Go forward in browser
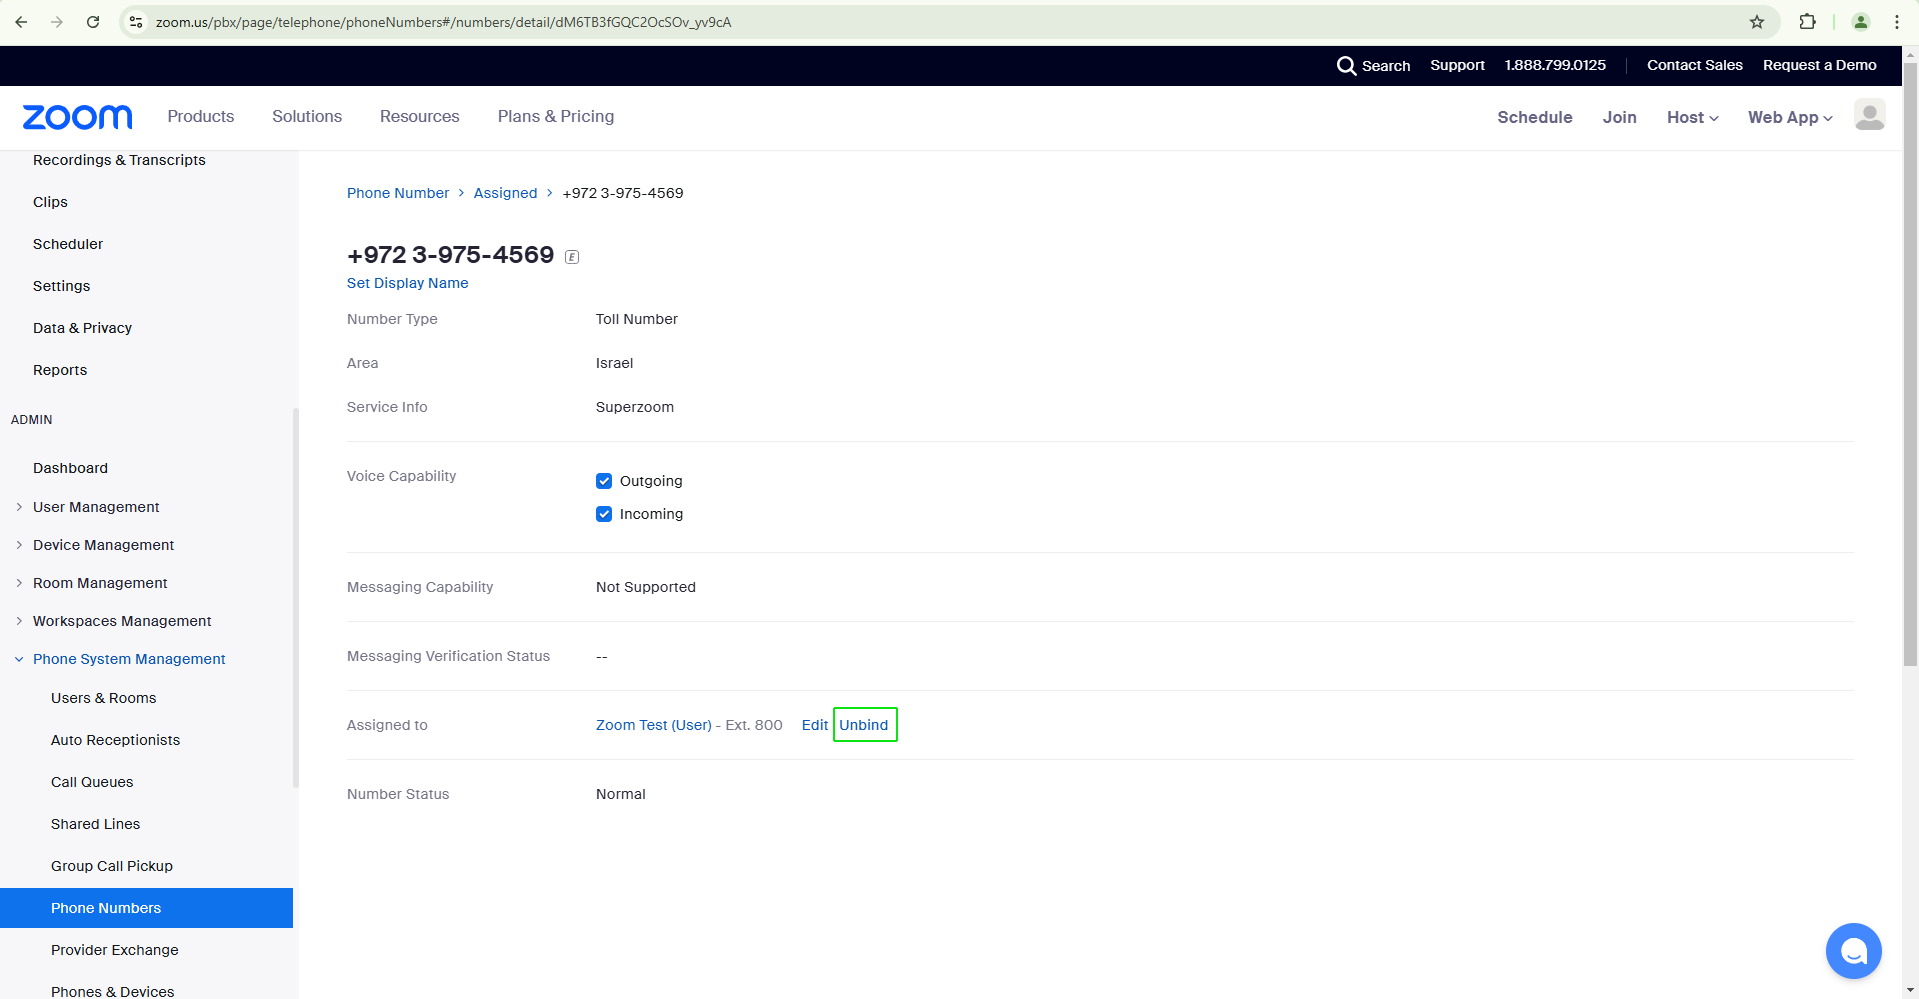The height and width of the screenshot is (999, 1919). click(x=57, y=22)
